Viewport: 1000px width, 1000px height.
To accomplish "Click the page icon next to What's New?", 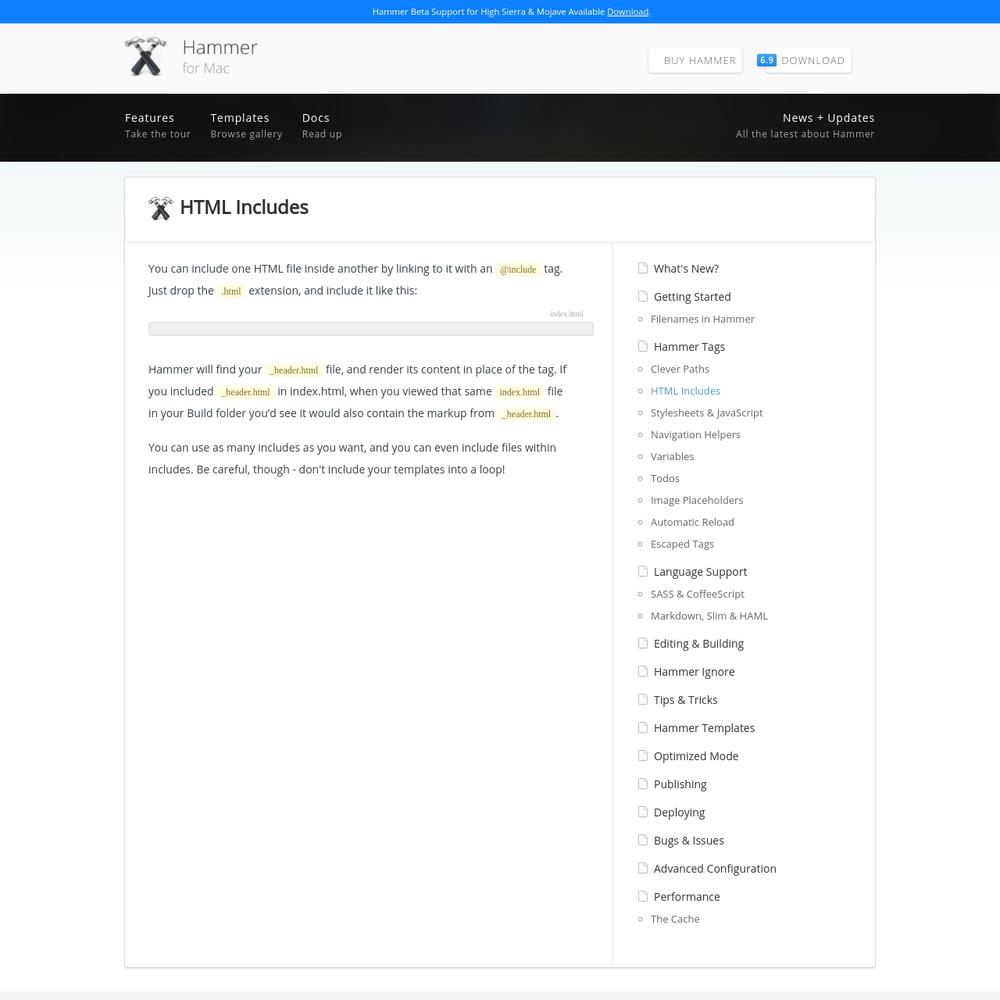I will [643, 268].
